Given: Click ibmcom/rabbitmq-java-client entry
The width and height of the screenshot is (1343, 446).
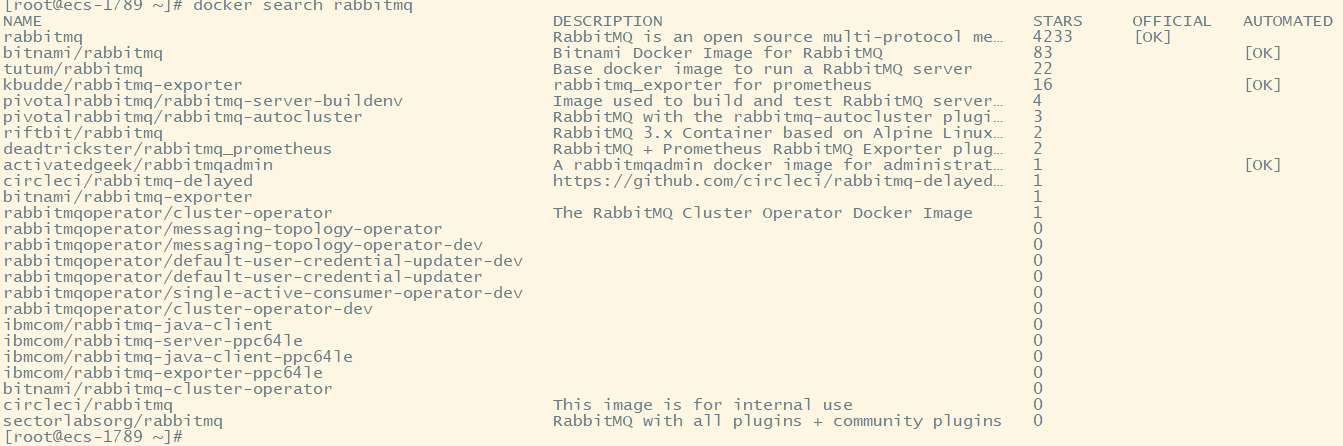Looking at the screenshot, I should pos(138,325).
